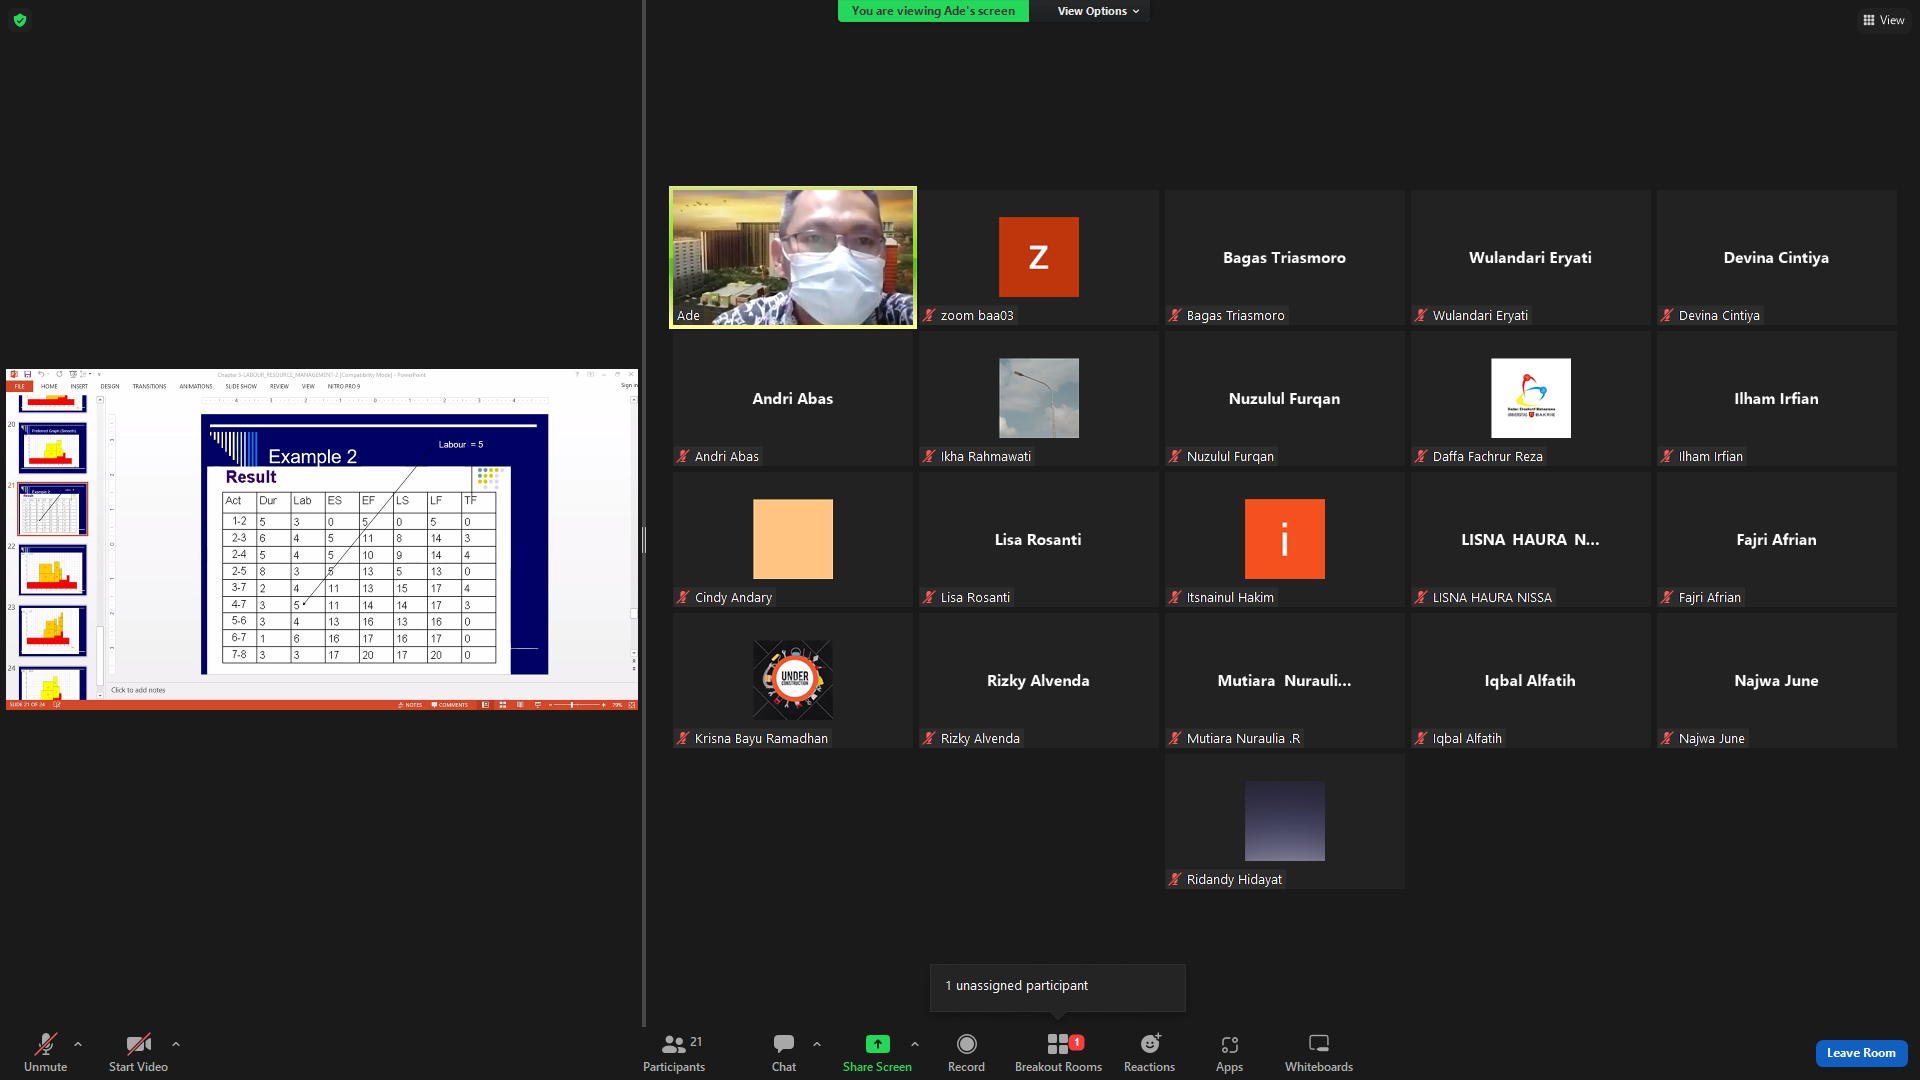The width and height of the screenshot is (1920, 1080).
Task: Adjust the PowerPoint zoom slider handle
Action: click(x=572, y=705)
